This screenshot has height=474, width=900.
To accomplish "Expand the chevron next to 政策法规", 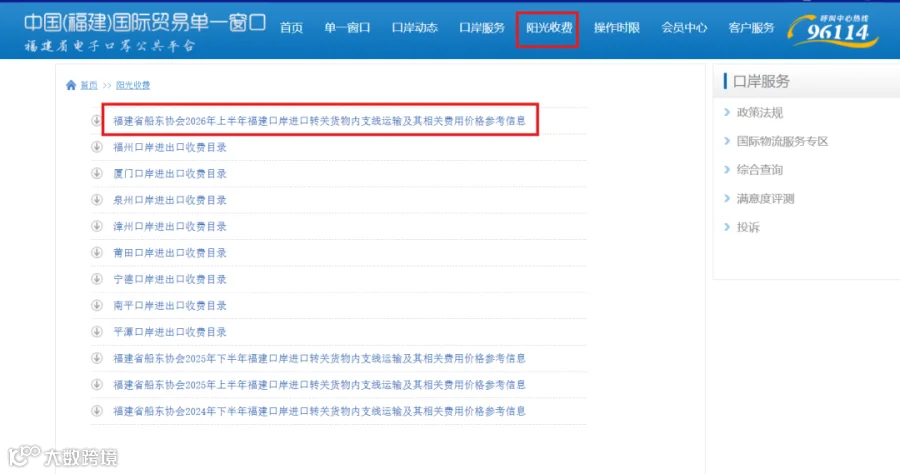I will [727, 112].
